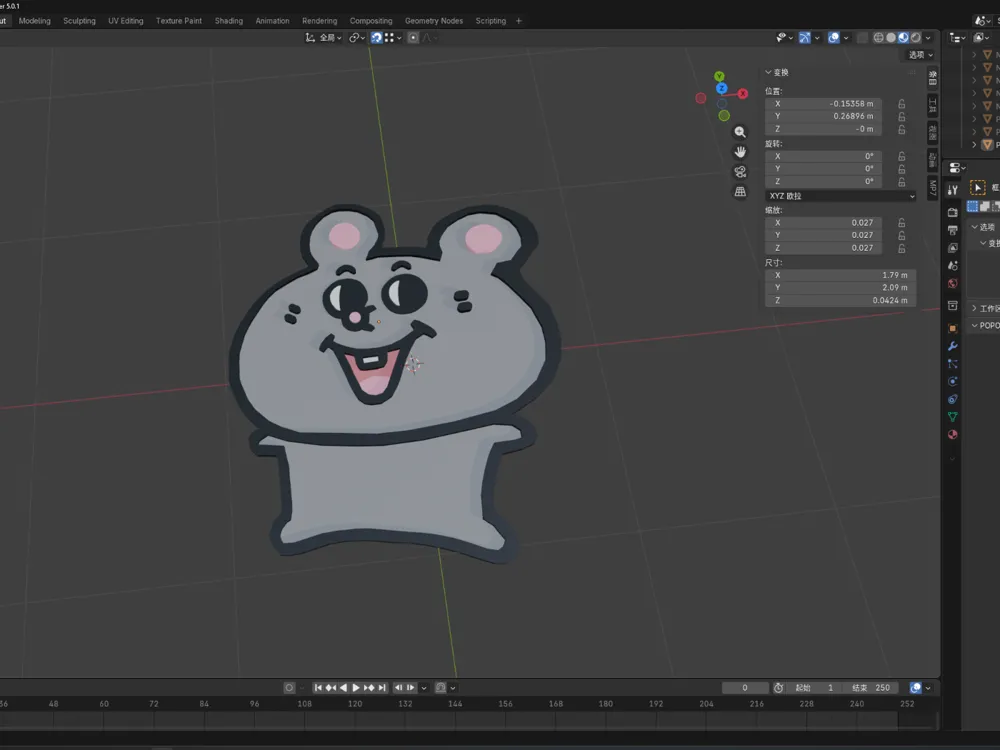Play the animation in reverse
This screenshot has width=1000, height=750.
click(x=343, y=688)
